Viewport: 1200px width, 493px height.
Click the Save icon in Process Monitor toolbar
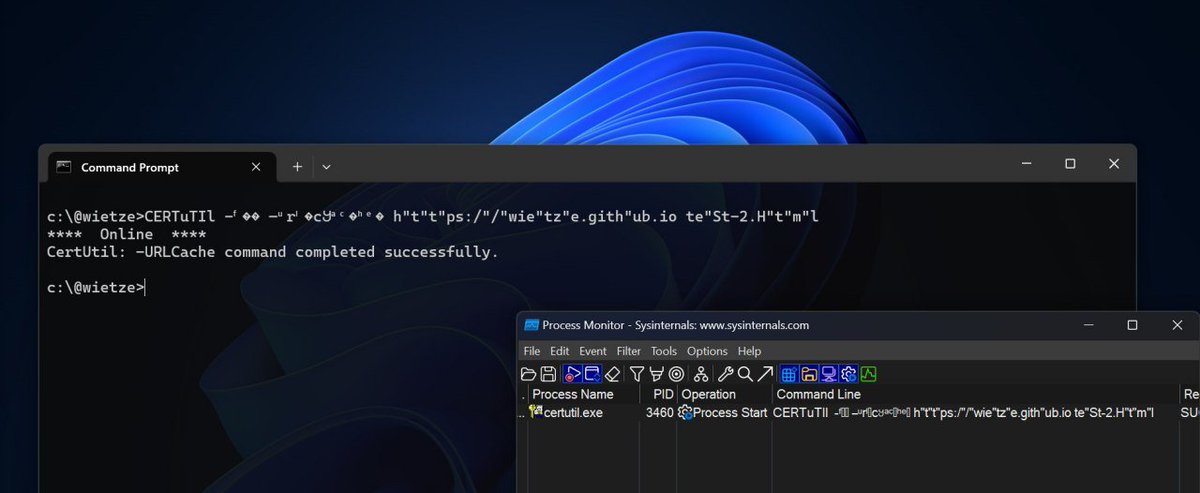[548, 374]
